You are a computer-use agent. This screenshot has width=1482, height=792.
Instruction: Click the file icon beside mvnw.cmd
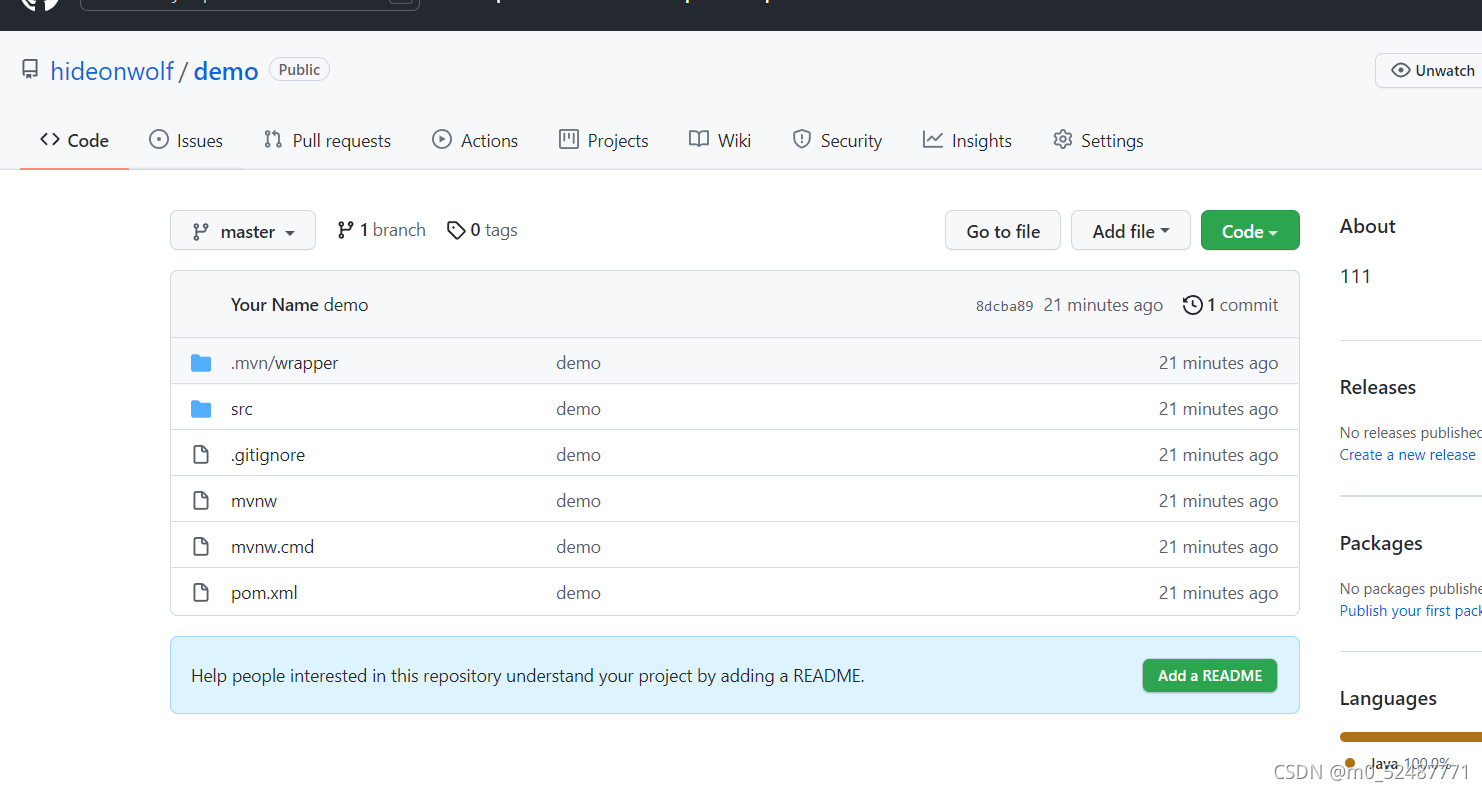[x=201, y=547]
